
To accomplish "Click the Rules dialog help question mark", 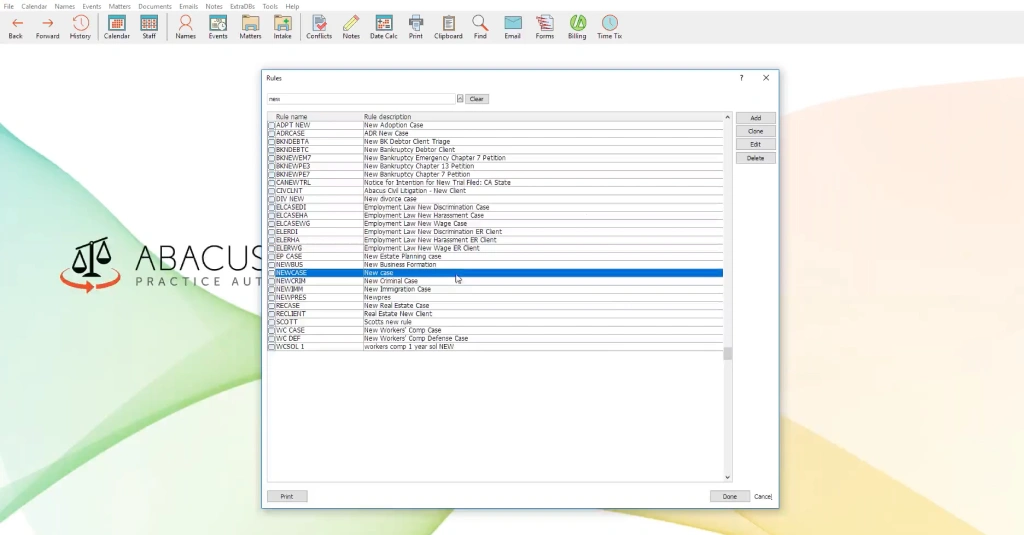I will click(741, 78).
